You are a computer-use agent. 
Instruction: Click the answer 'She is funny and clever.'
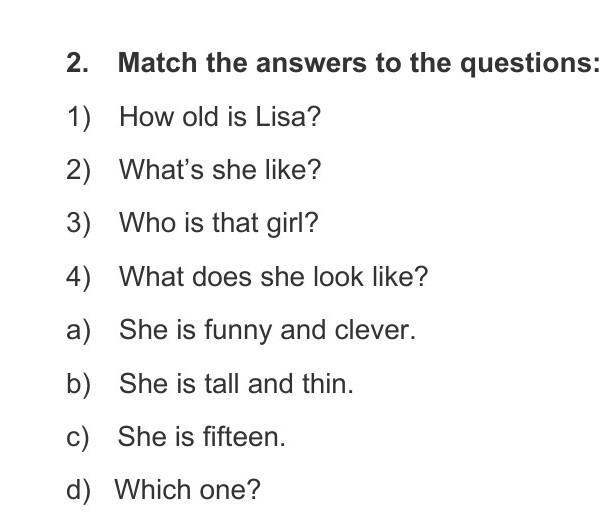tap(266, 330)
